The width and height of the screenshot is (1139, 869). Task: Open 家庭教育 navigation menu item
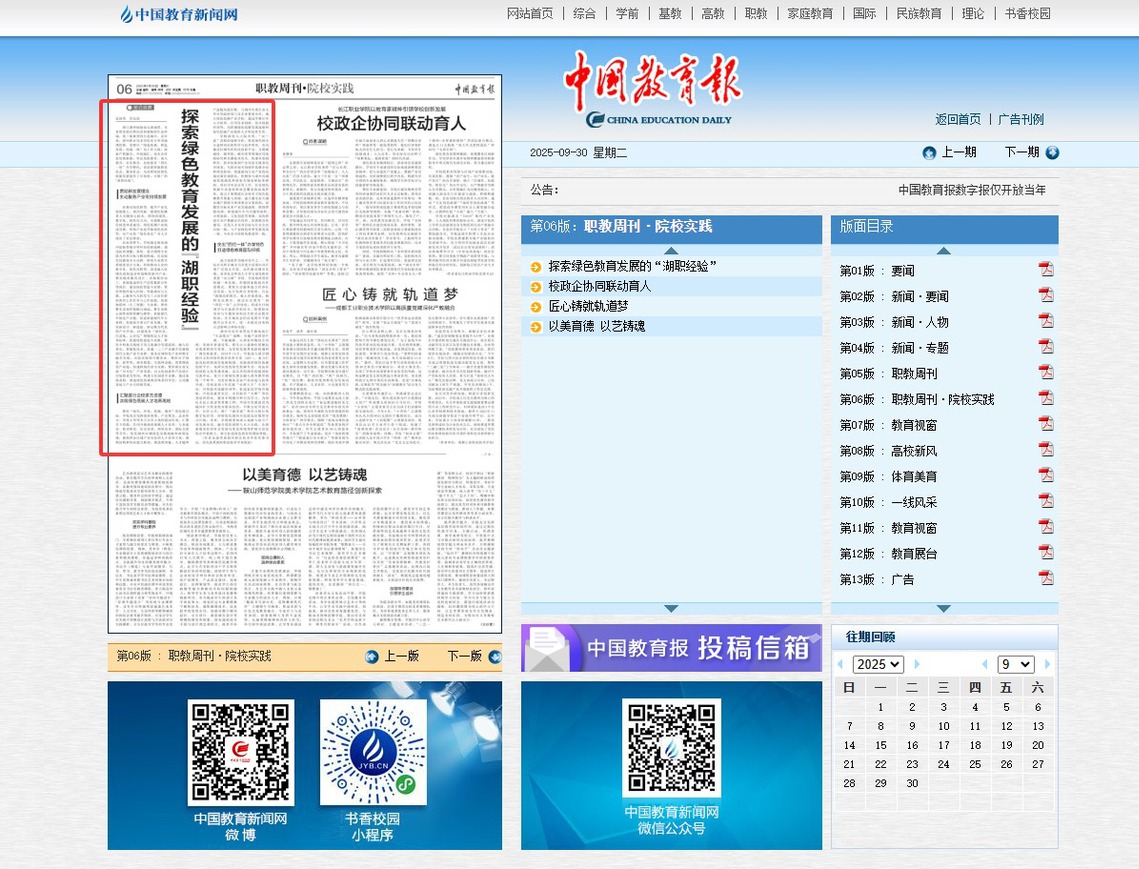[810, 14]
